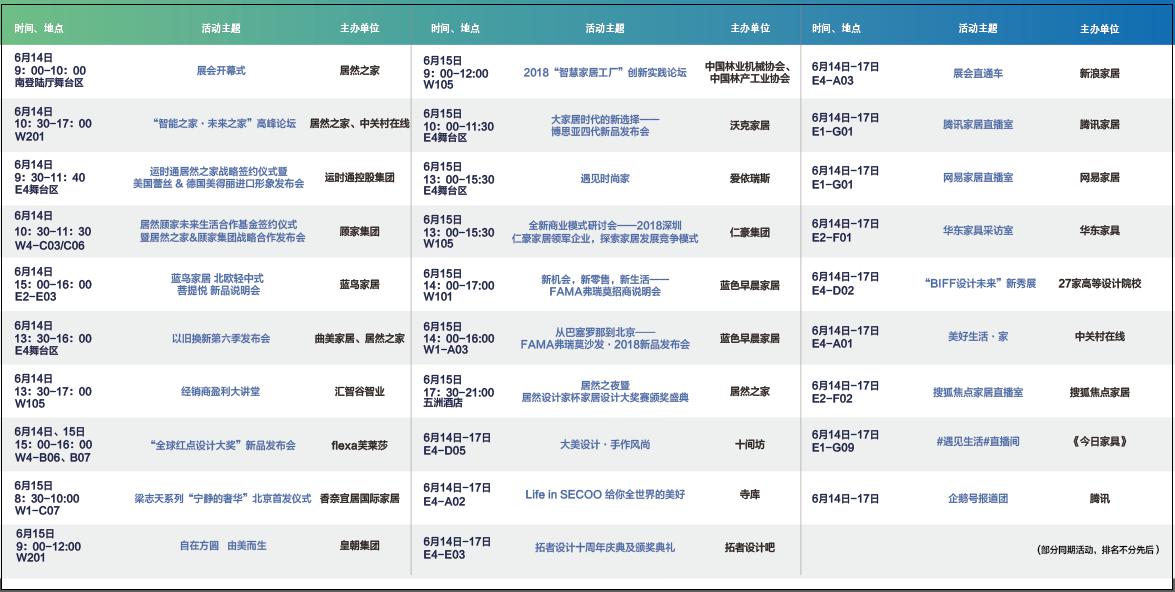Select organizer 中国林业机械协会、中国林产工业协会

[x=749, y=73]
